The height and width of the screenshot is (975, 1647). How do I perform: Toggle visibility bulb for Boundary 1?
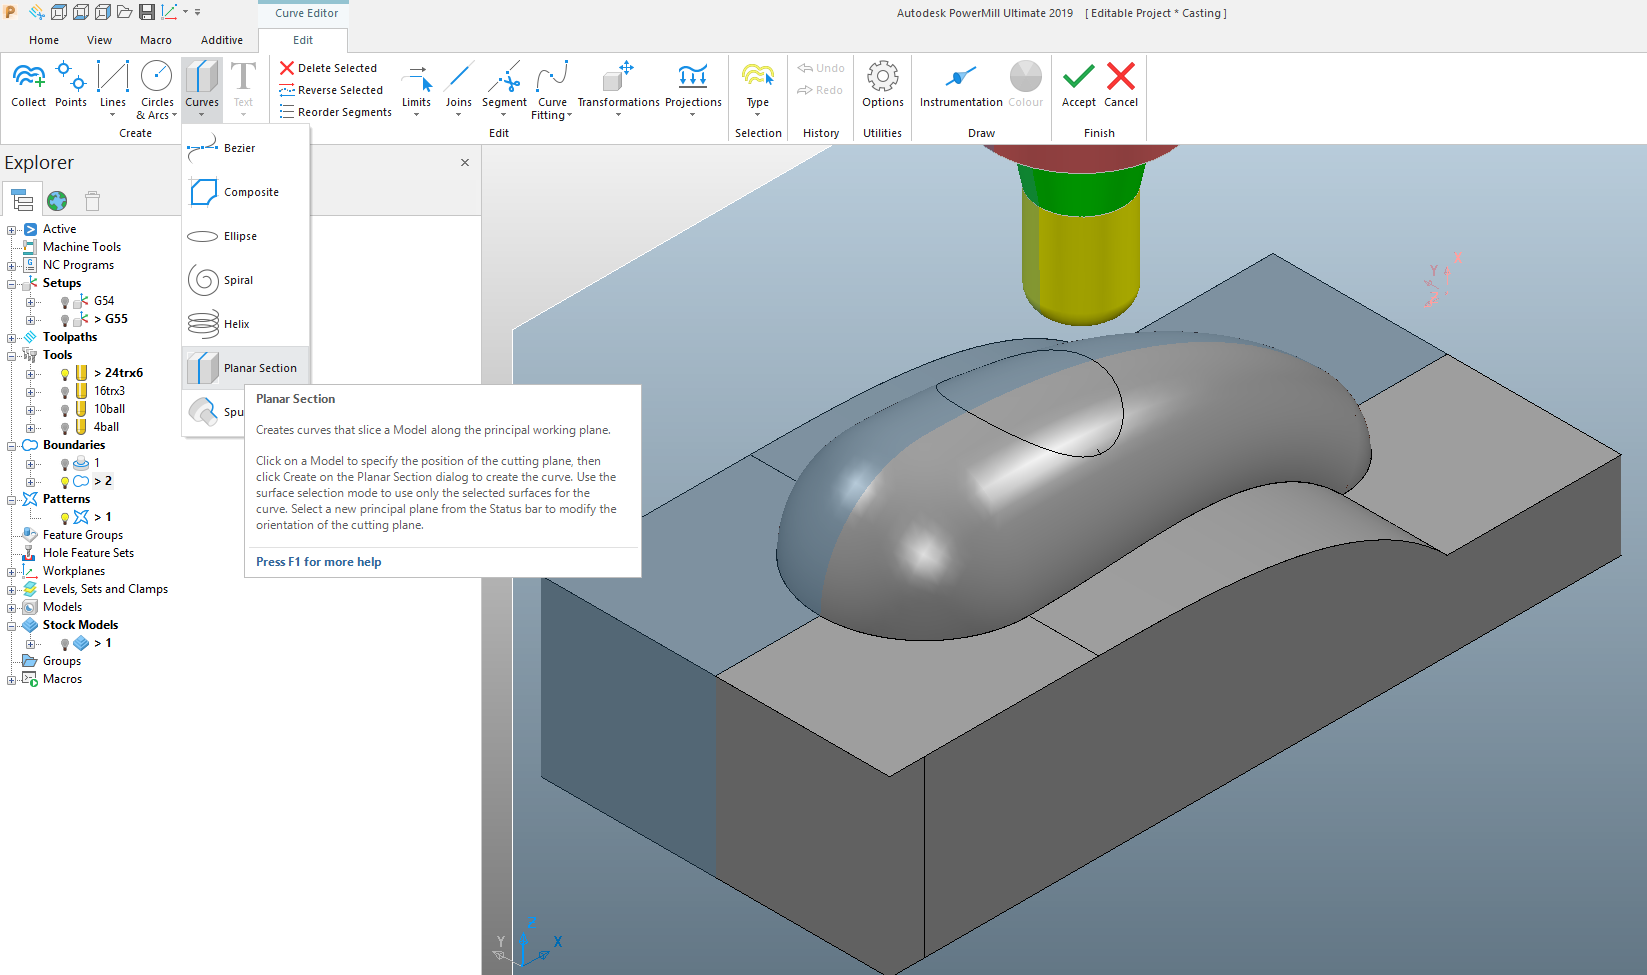[64, 462]
